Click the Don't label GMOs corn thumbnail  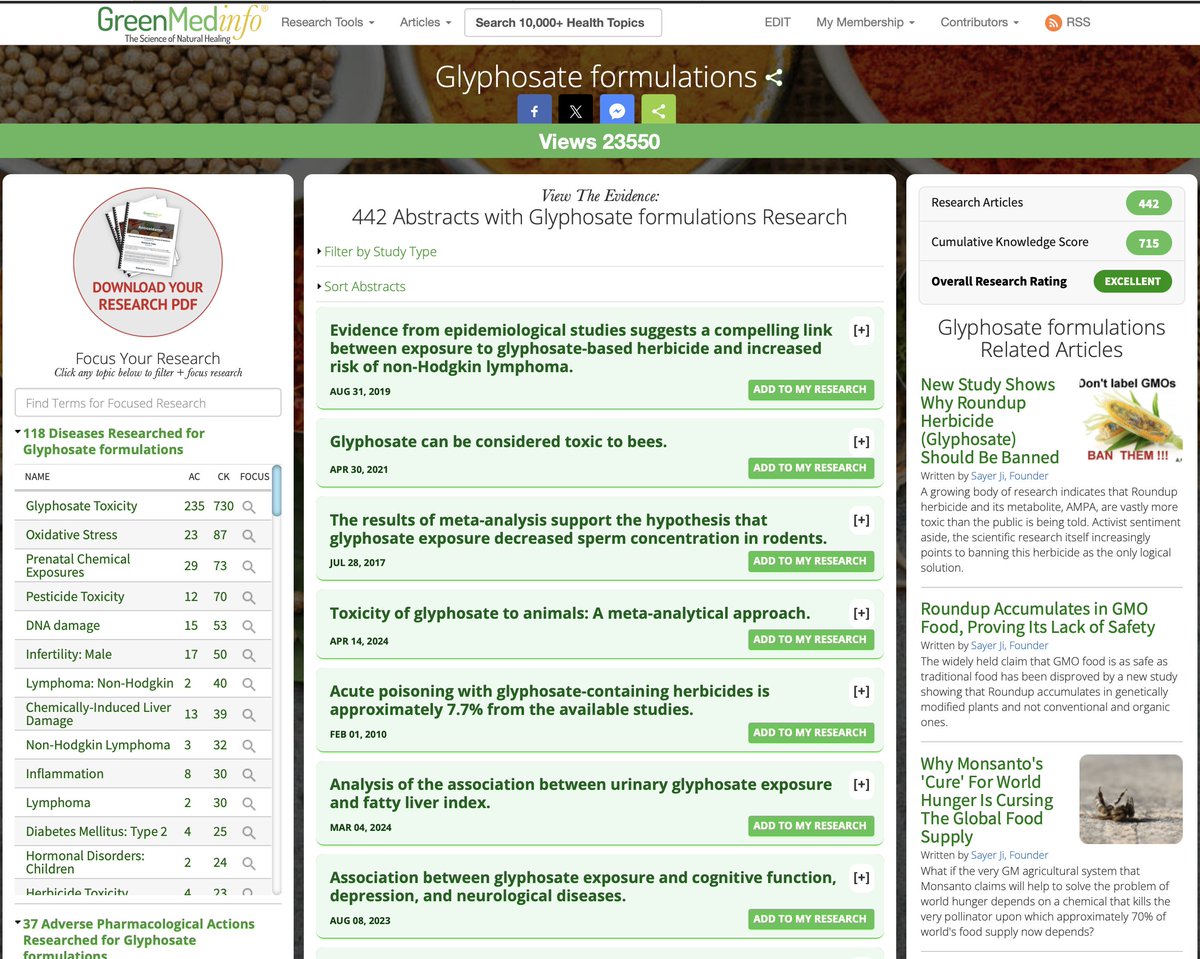[x=1131, y=420]
